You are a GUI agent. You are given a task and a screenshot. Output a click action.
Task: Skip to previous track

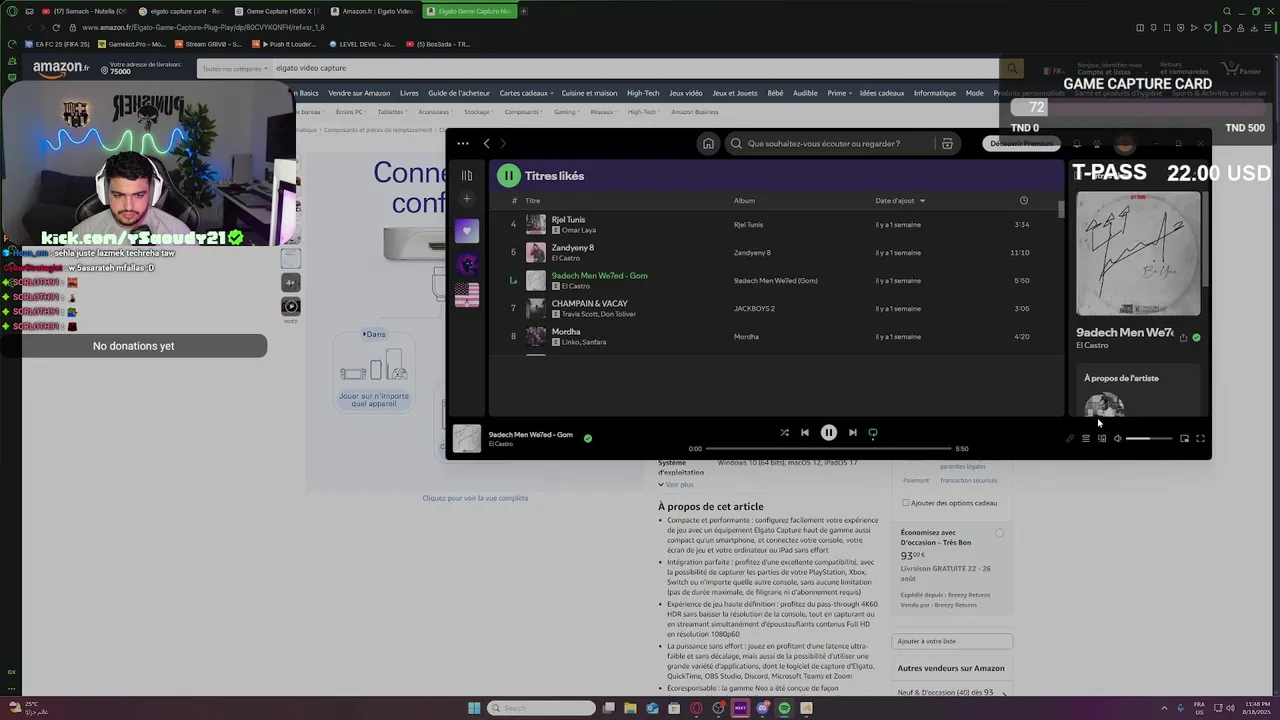(804, 433)
